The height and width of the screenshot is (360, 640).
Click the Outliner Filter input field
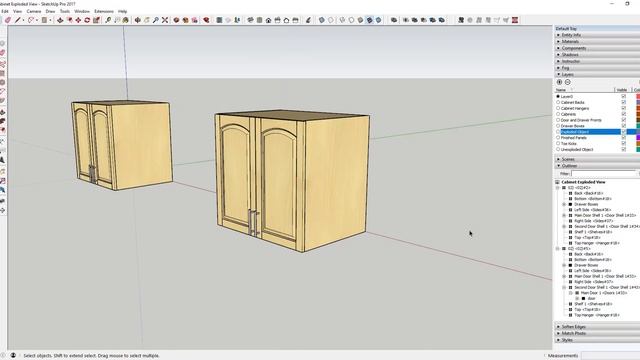point(604,174)
